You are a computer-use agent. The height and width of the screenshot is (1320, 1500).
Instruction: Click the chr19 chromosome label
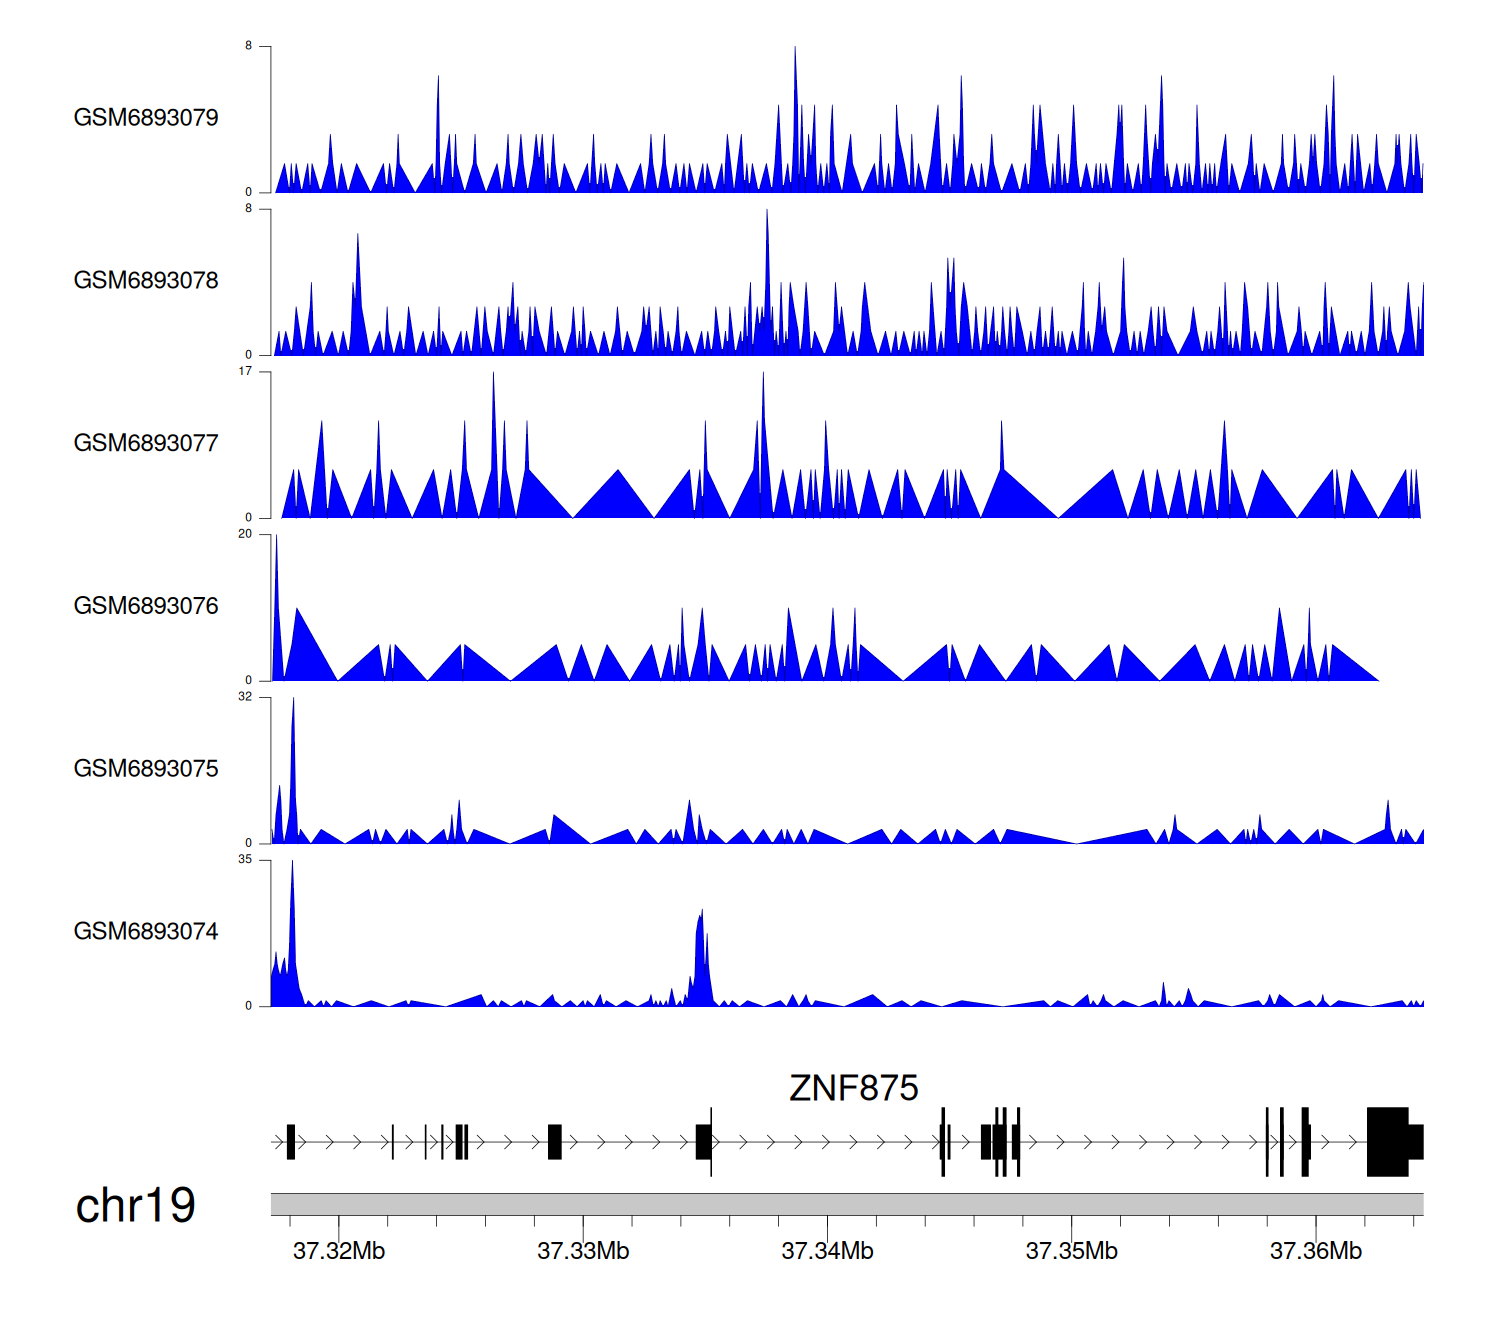tap(135, 1206)
